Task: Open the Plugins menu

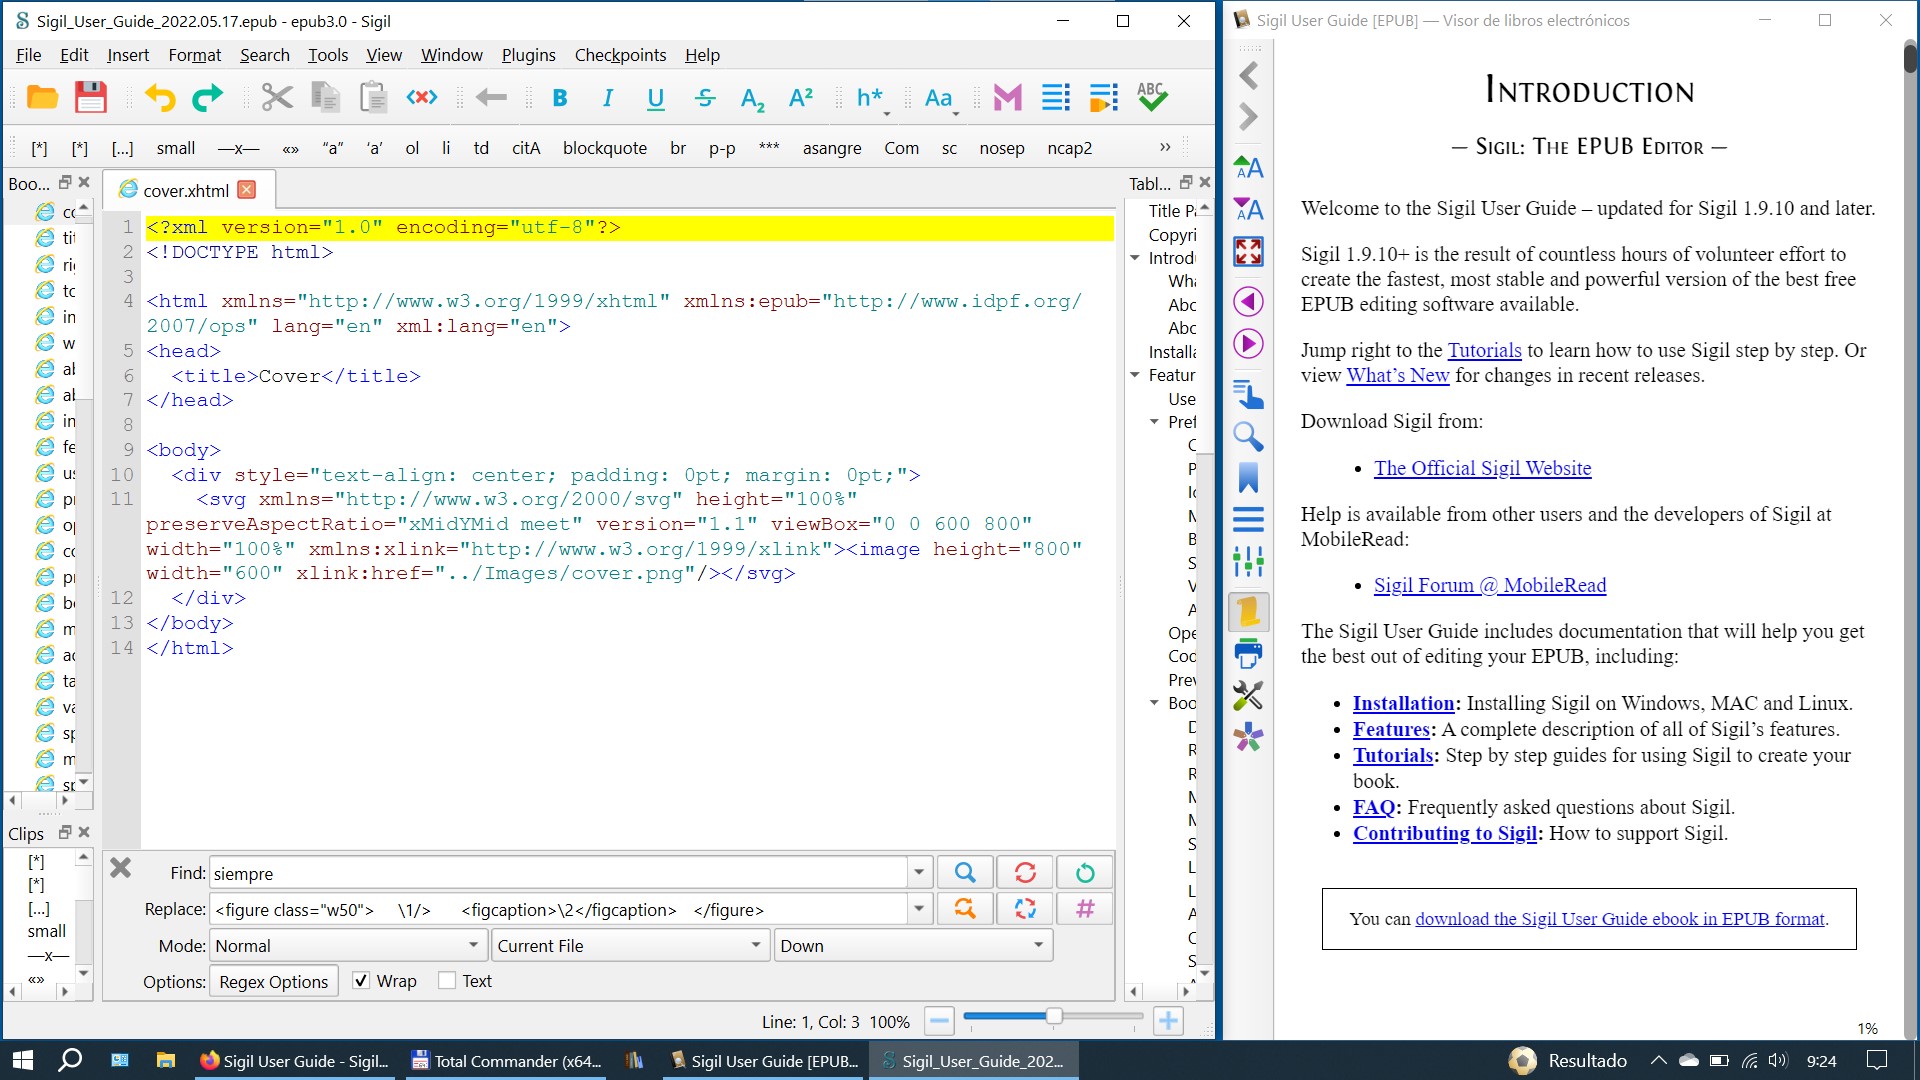Action: pos(528,55)
